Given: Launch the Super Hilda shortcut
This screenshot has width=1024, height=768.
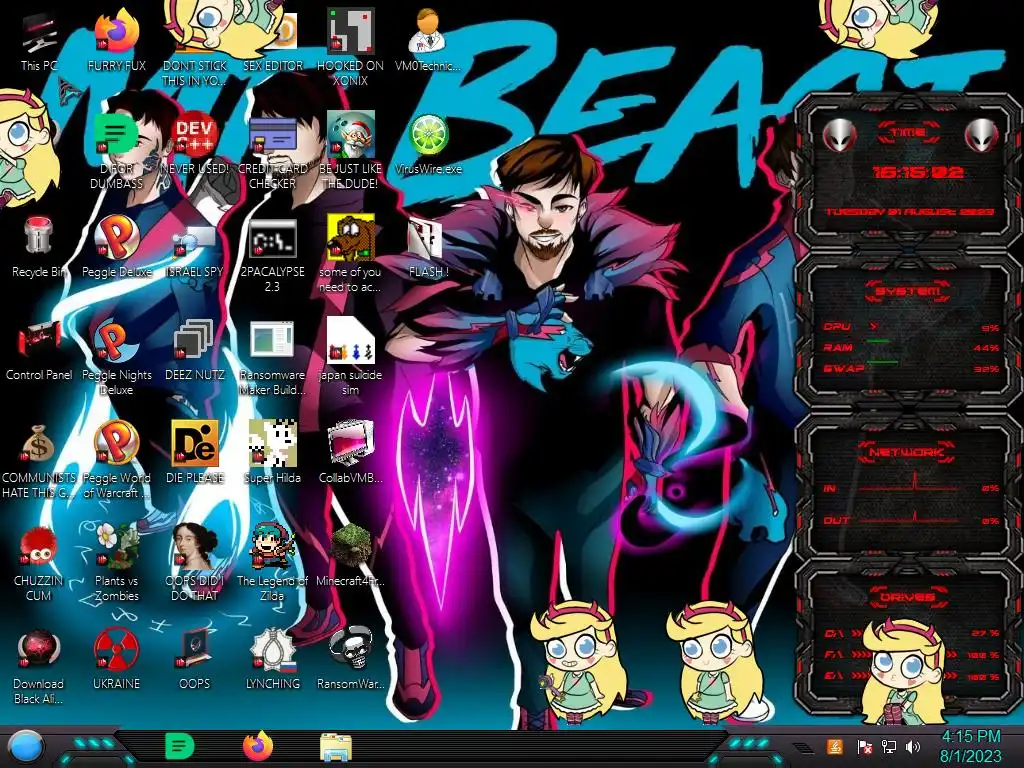Looking at the screenshot, I should (x=272, y=453).
